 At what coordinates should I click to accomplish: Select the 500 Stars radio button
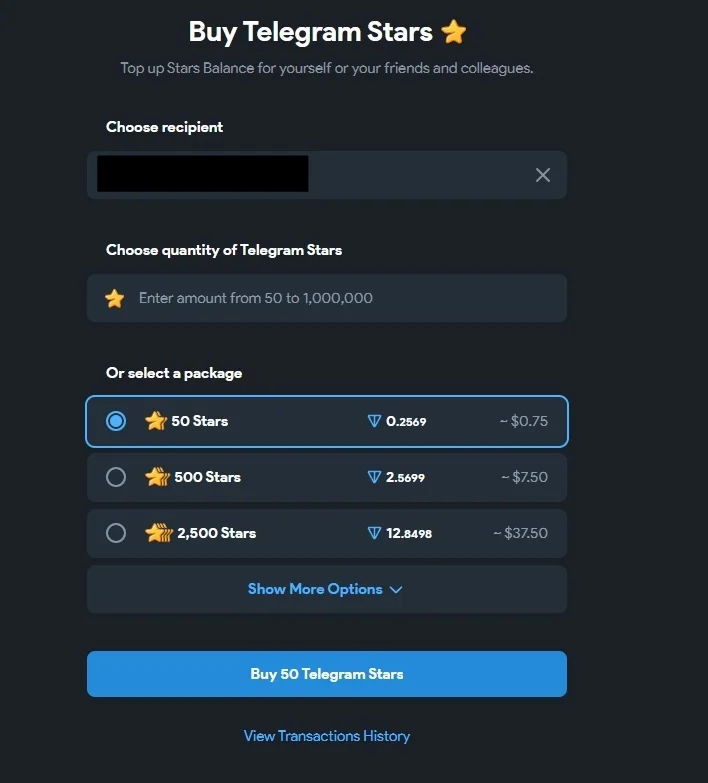(x=116, y=477)
